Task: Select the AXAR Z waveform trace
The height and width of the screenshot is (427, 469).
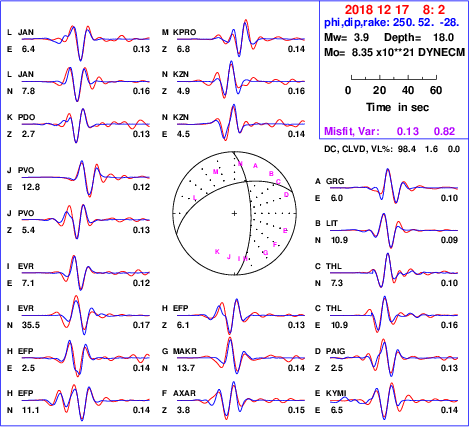Action: (241, 400)
